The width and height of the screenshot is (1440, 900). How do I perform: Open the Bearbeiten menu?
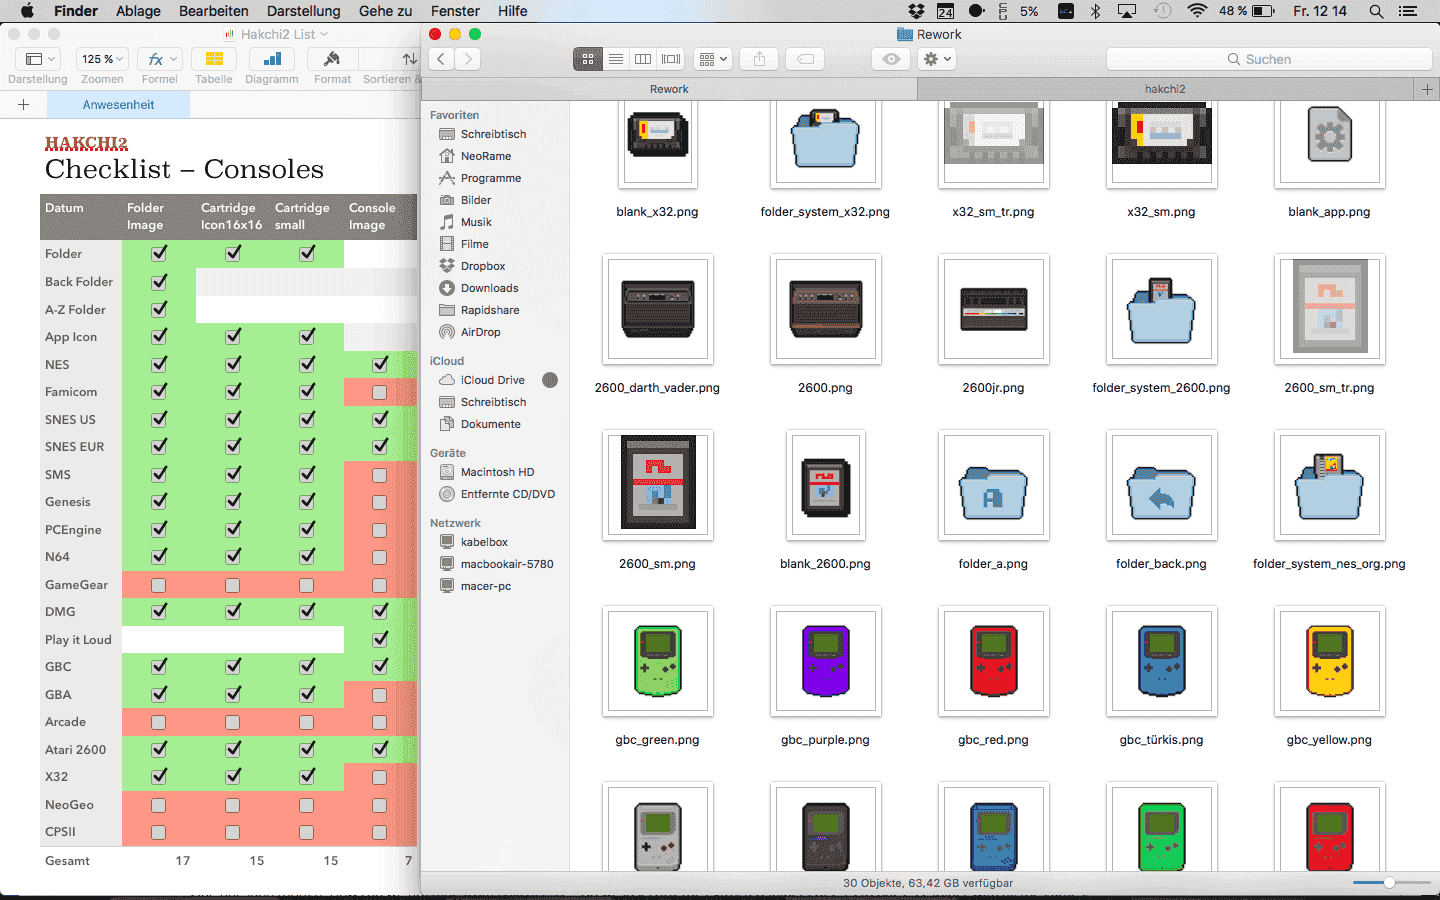click(x=214, y=11)
